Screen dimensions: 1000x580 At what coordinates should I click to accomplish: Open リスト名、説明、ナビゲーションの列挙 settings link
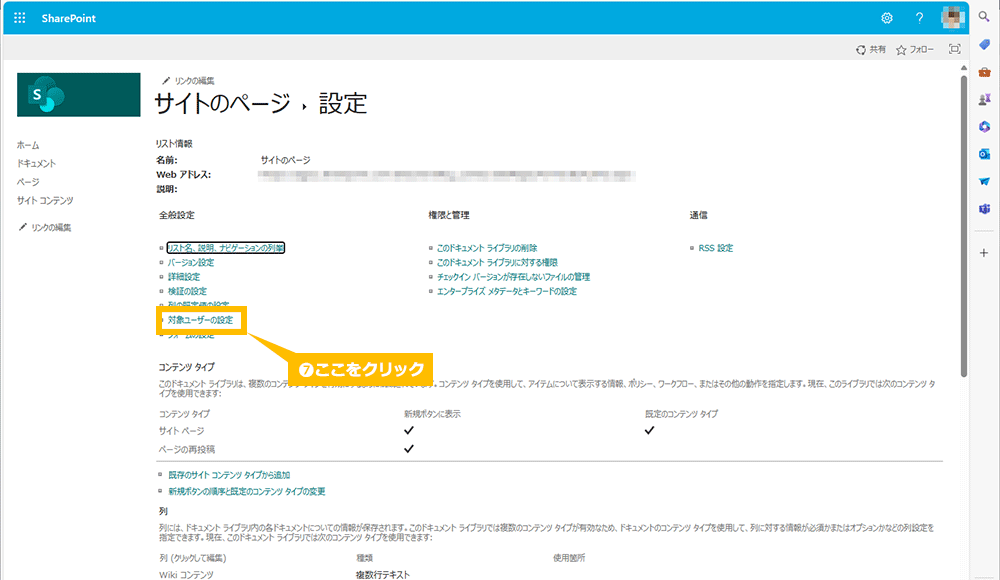(x=226, y=248)
